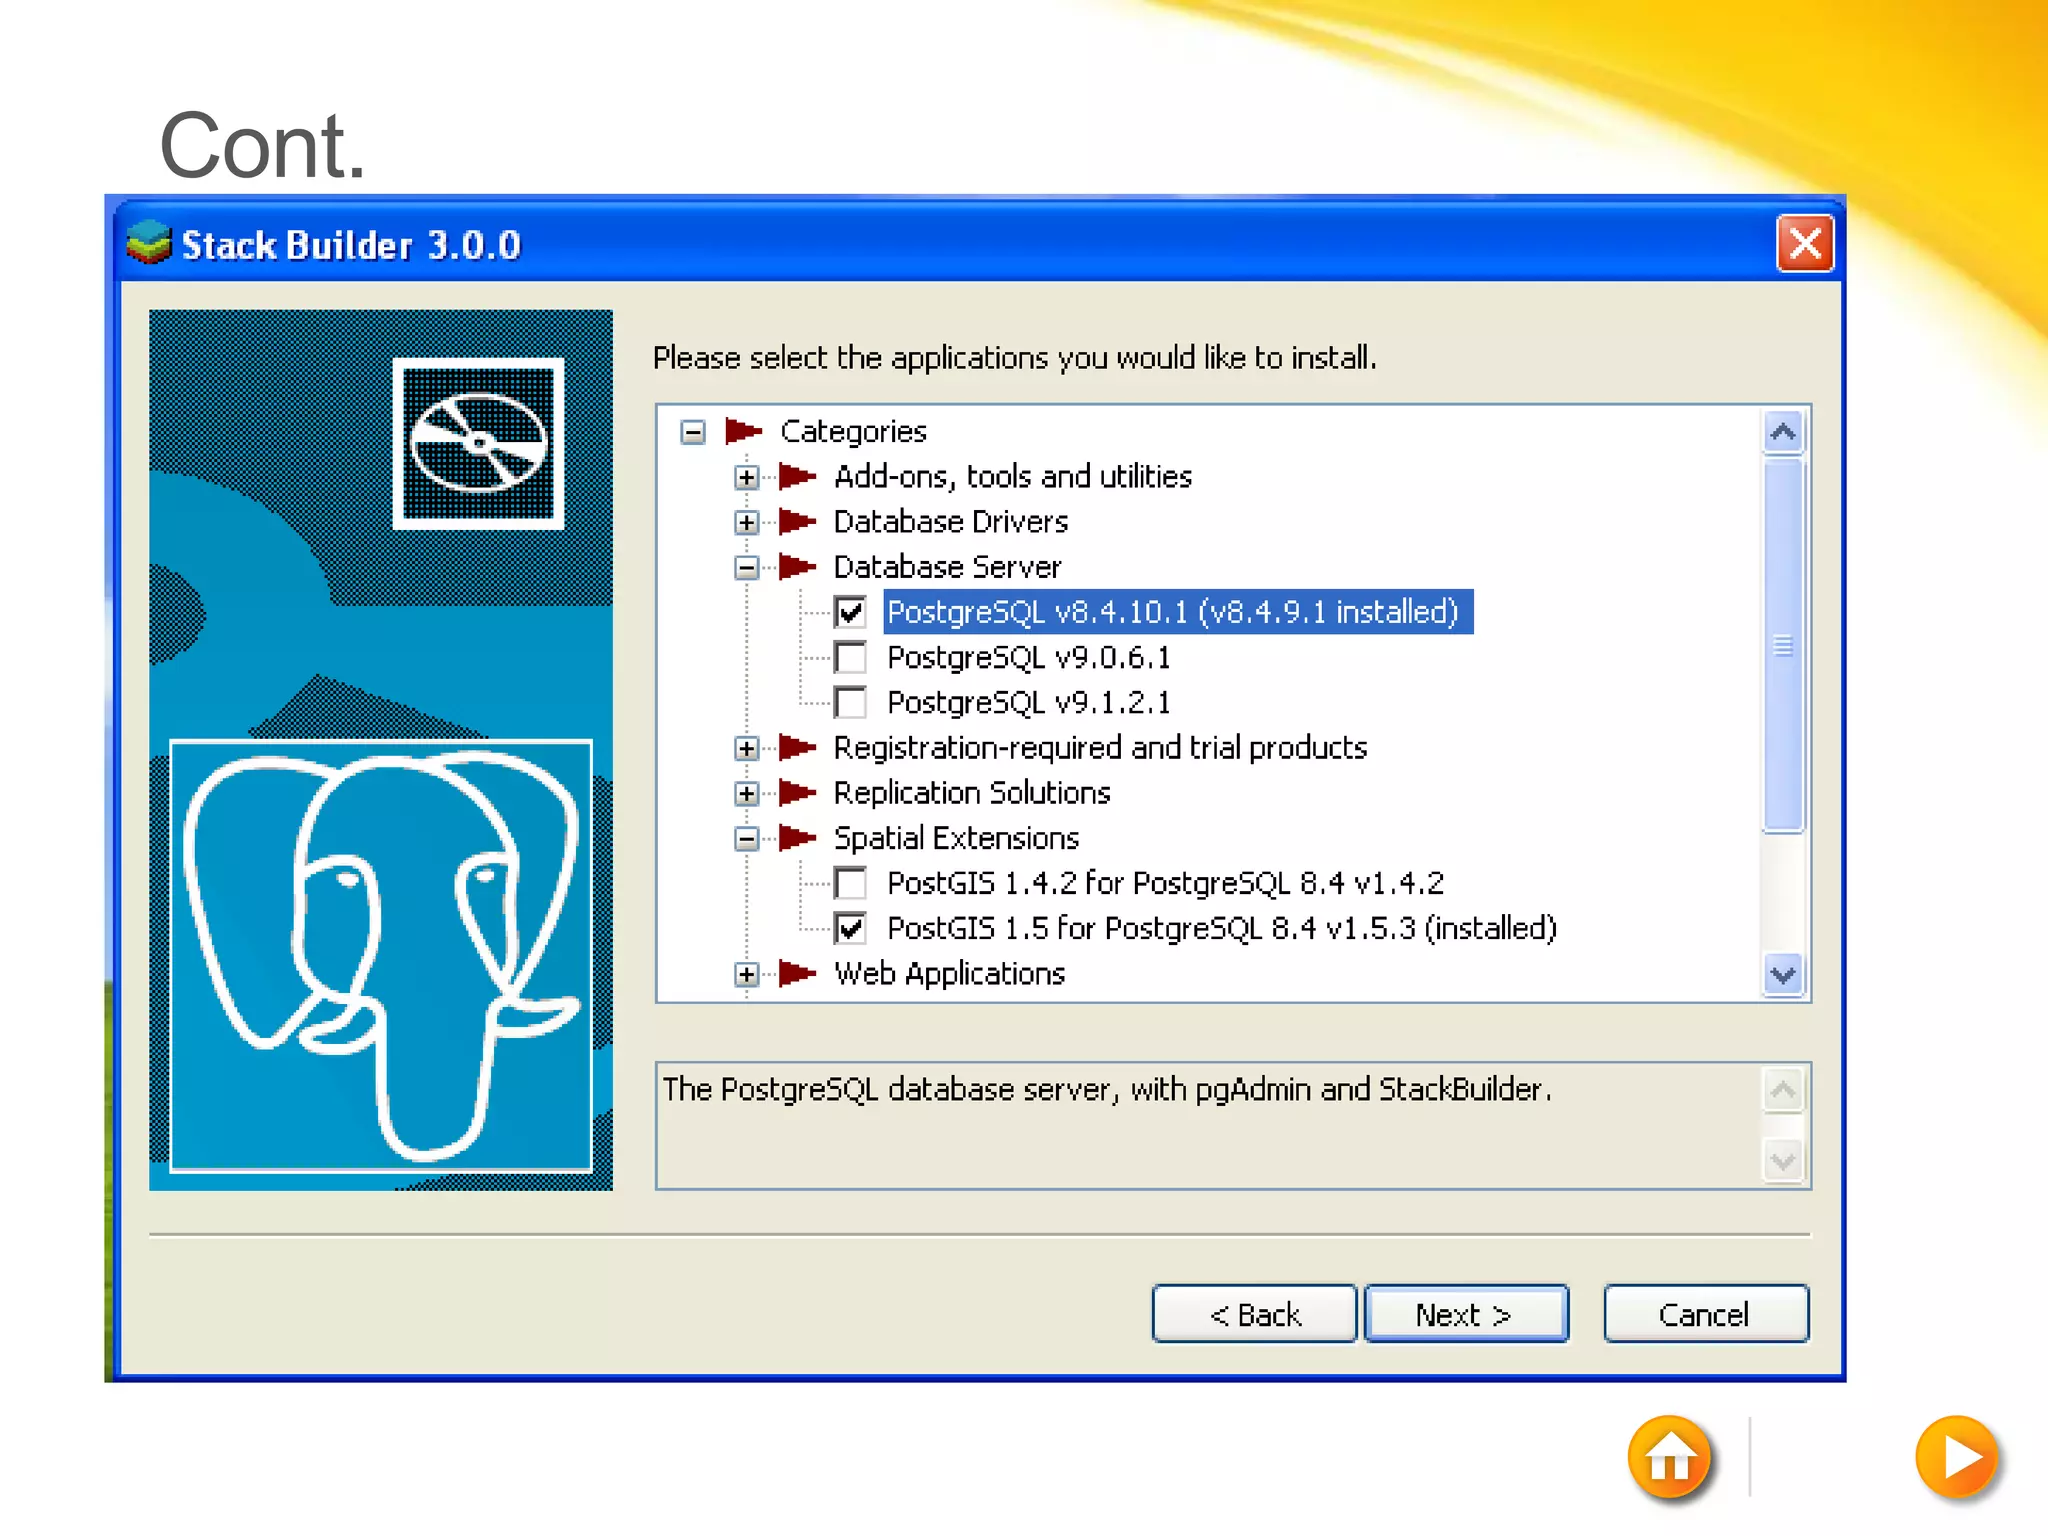
Task: Click the red arrow icon beside Web Applications
Action: (x=797, y=973)
